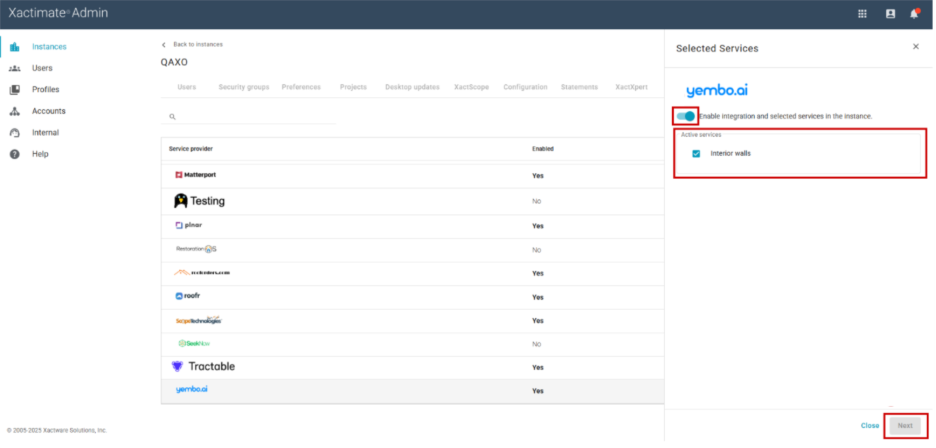This screenshot has height=448, width=936.
Task: Click the QAXO instance title
Action: [174, 62]
